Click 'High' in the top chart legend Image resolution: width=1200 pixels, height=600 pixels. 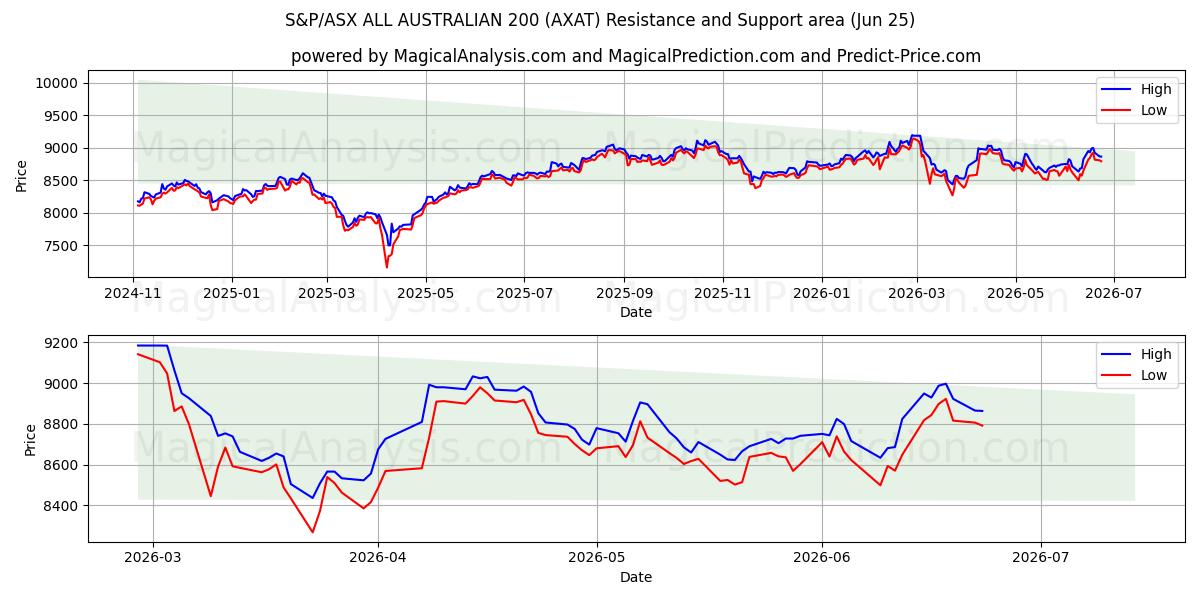tap(1156, 90)
